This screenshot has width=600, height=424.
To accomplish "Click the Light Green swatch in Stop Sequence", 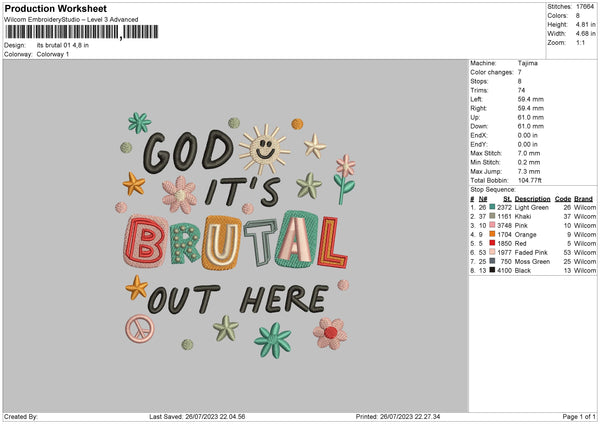I will [x=493, y=206].
